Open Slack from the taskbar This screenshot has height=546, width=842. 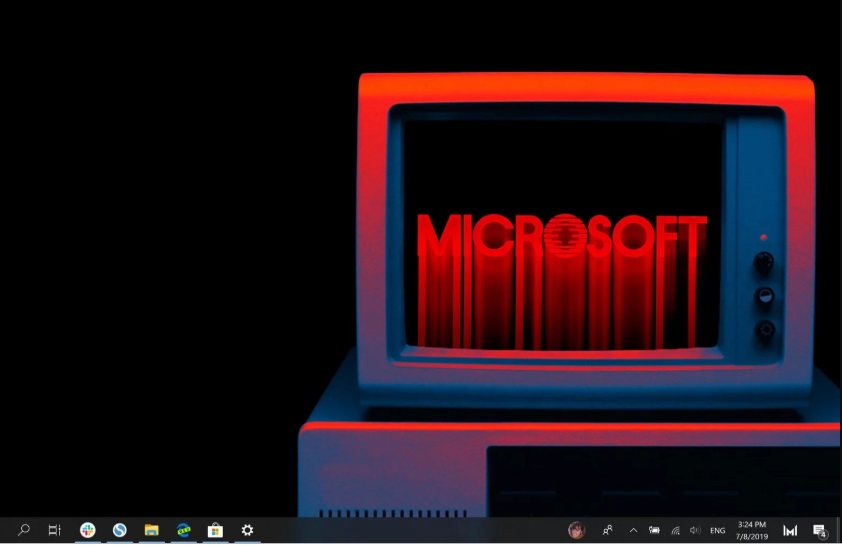coord(88,530)
